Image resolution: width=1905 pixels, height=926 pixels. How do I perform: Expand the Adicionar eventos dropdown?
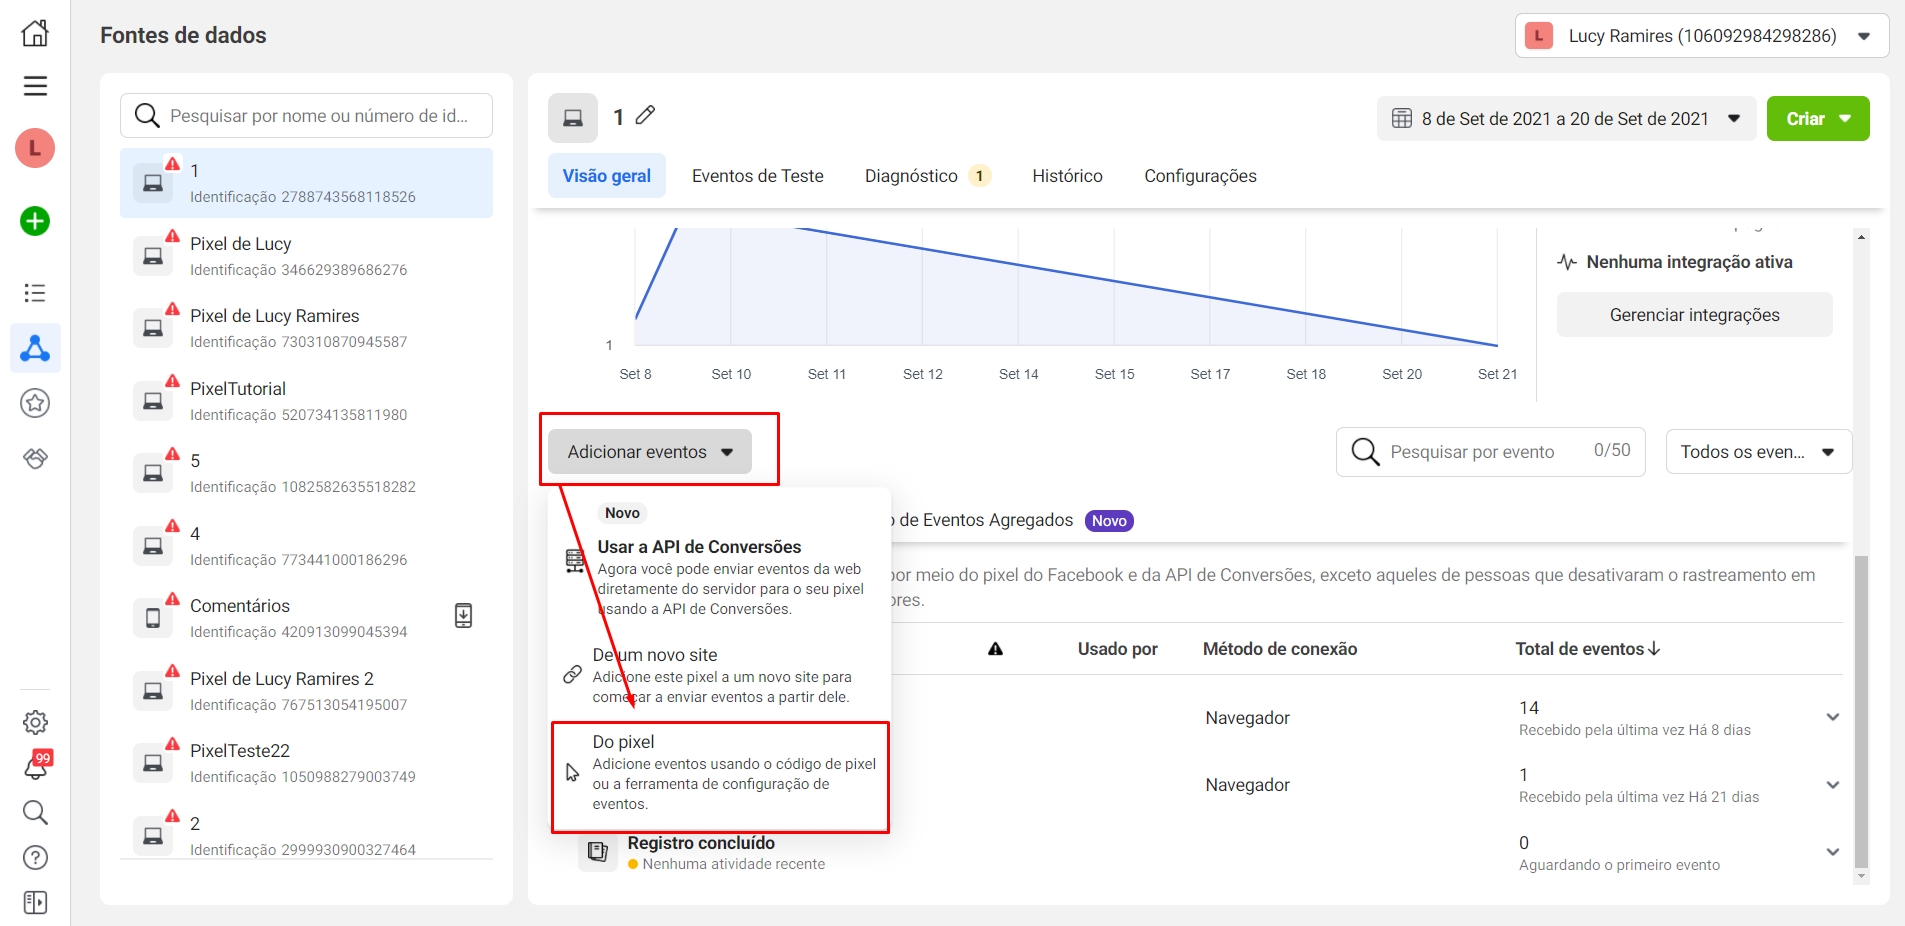tap(650, 452)
